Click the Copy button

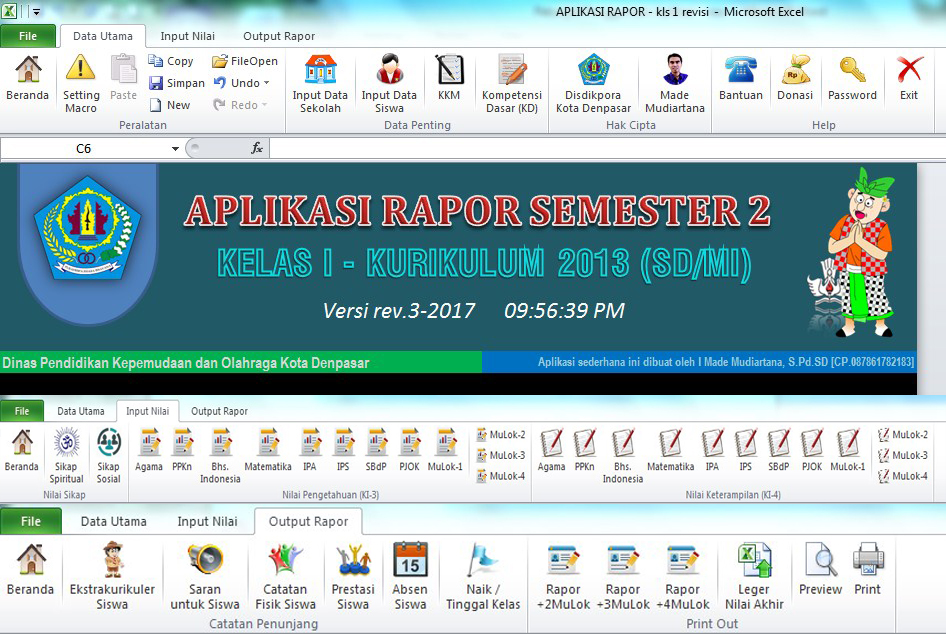(172, 61)
